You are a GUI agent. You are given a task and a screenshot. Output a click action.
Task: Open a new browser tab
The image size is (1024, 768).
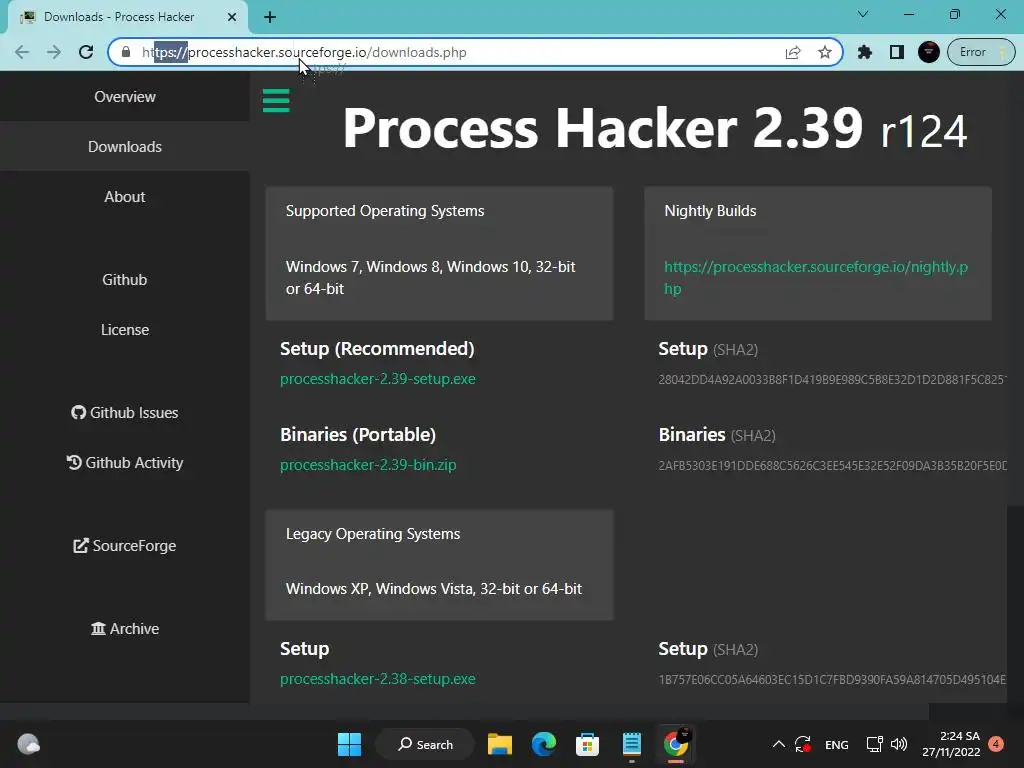tap(270, 17)
